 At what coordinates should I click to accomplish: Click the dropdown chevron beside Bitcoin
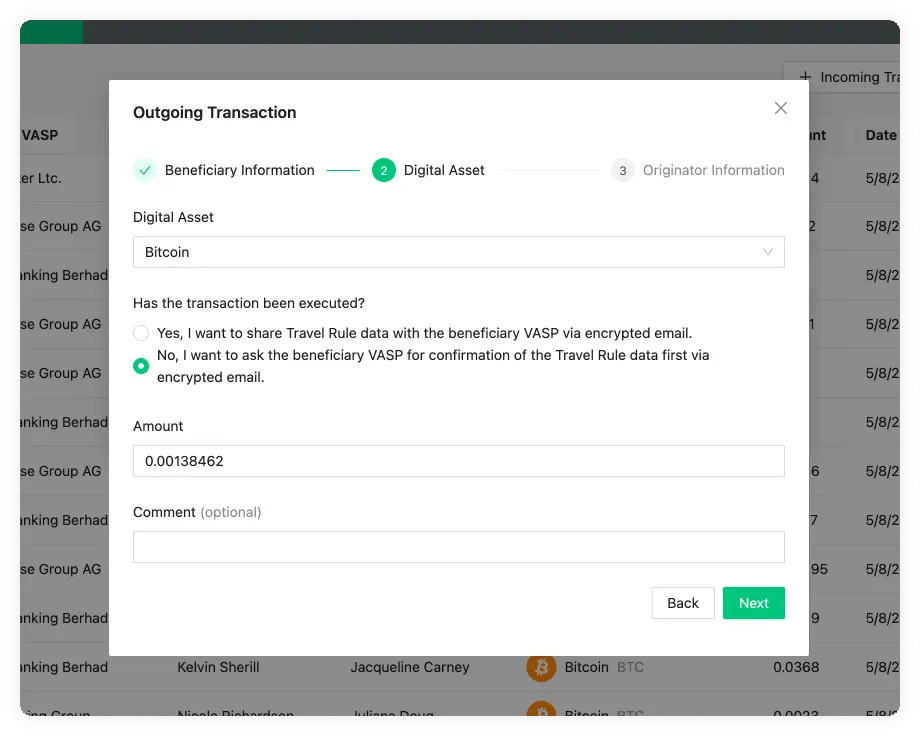pyautogui.click(x=768, y=252)
